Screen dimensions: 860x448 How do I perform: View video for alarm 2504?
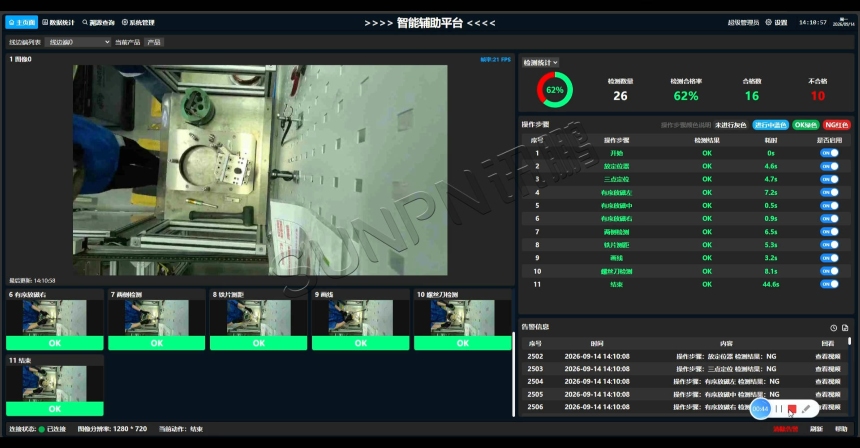(828, 382)
